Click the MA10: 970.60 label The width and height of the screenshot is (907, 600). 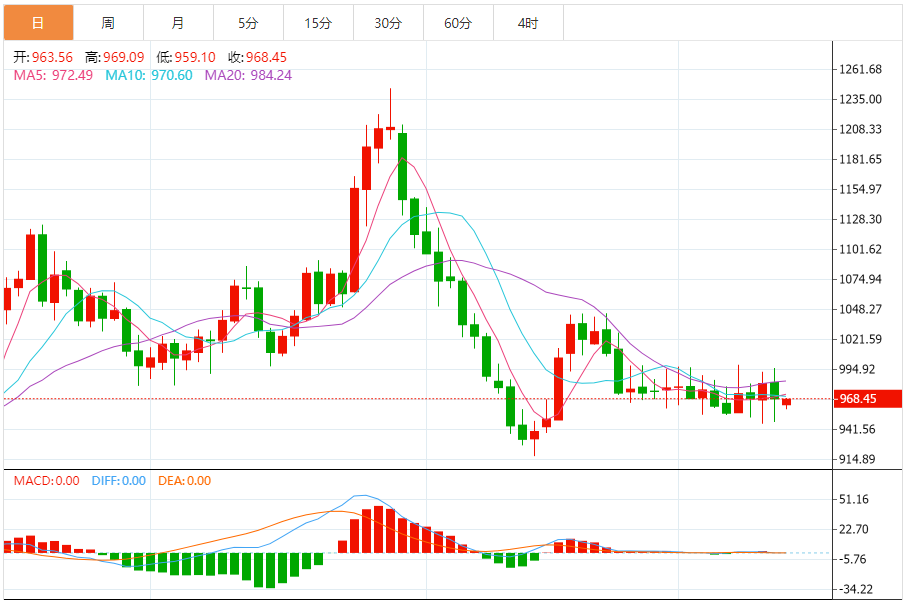tap(149, 75)
